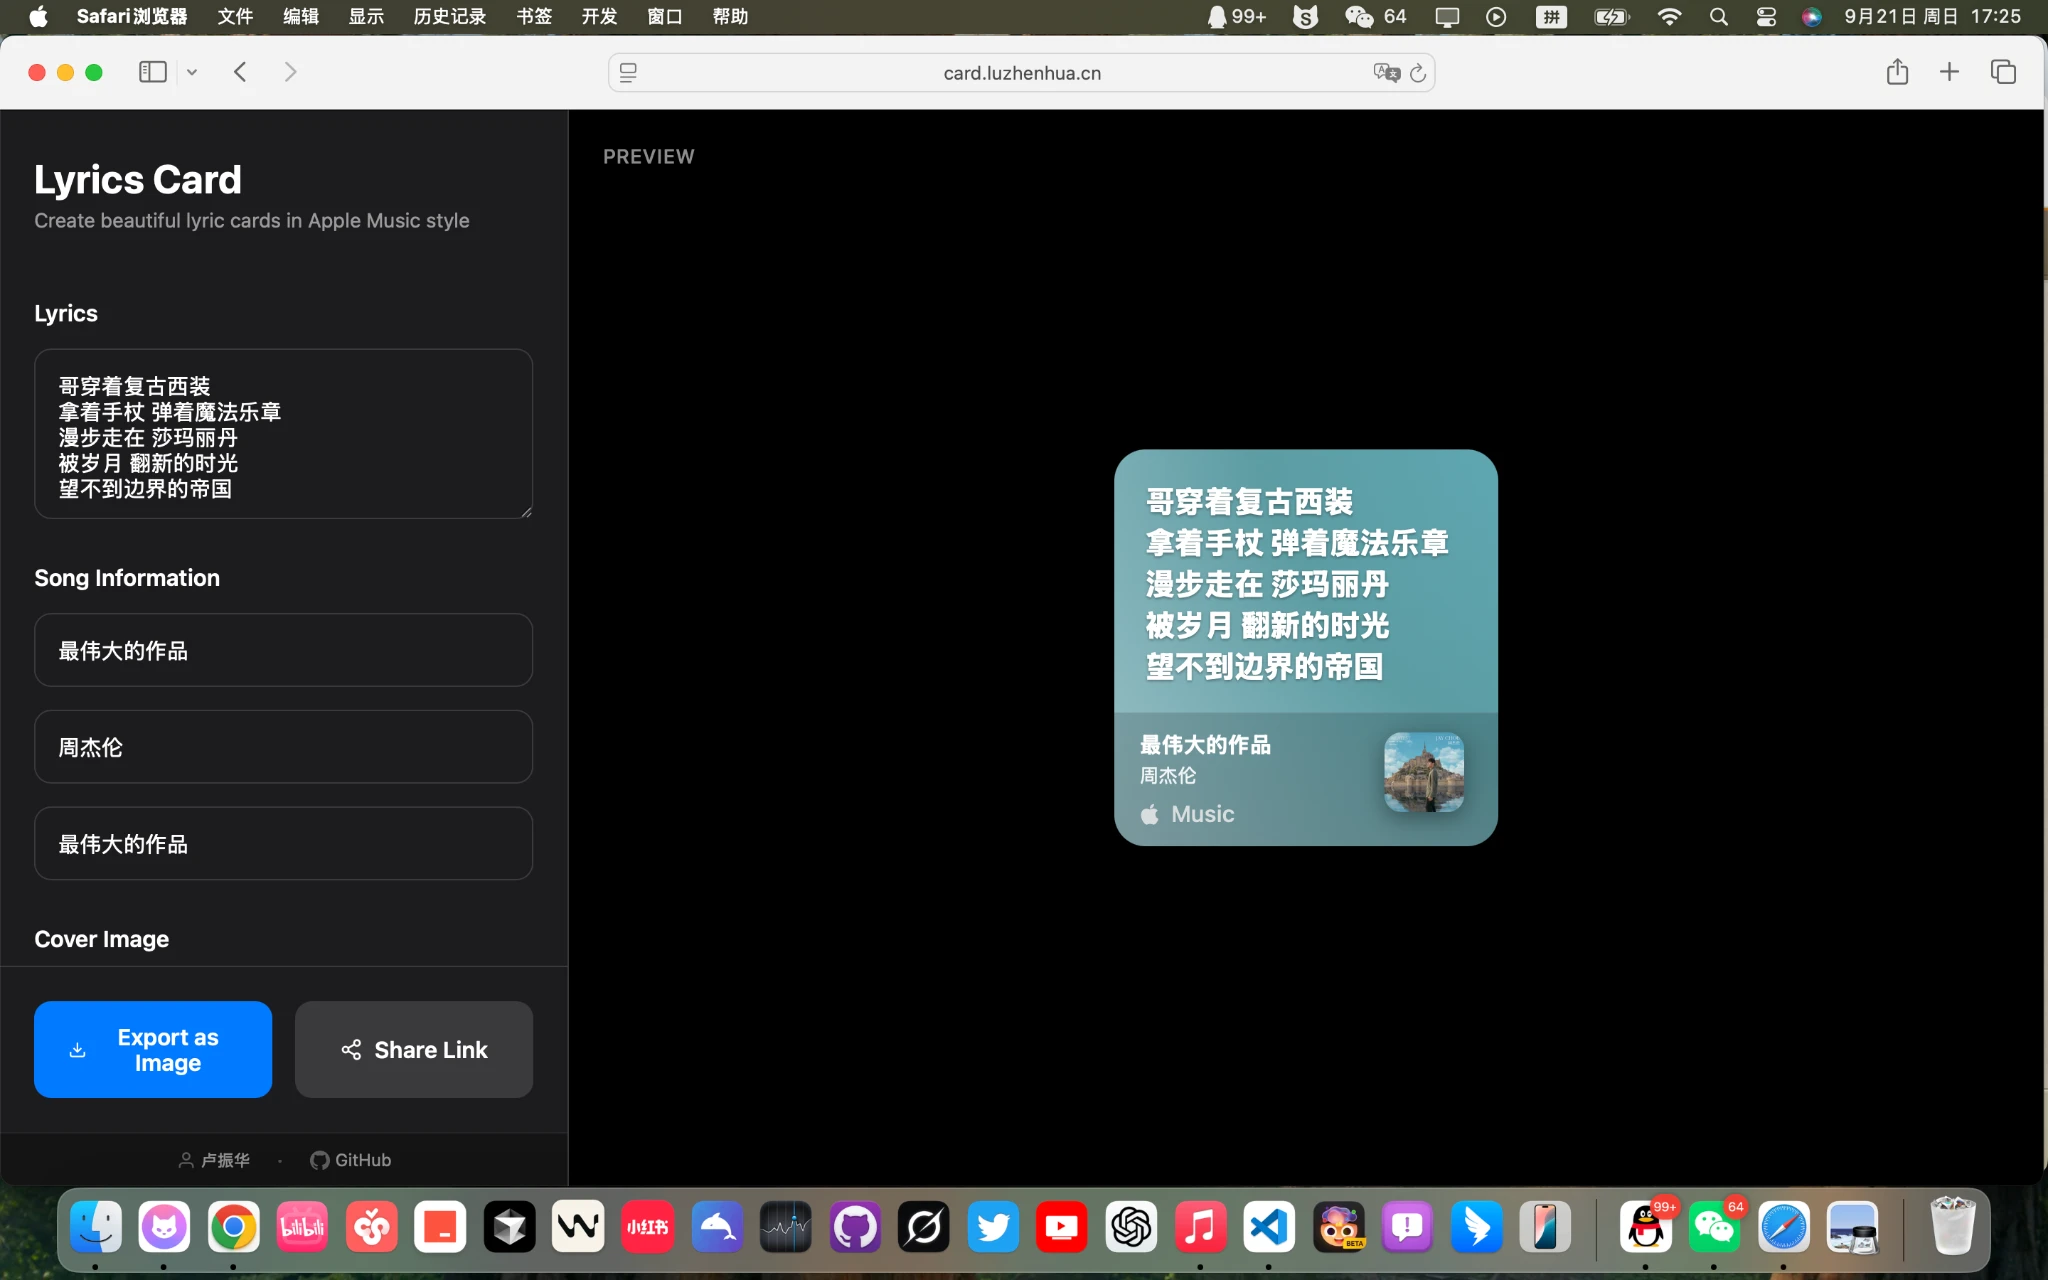Click the album cover thumbnail on card
The width and height of the screenshot is (2048, 1280).
pos(1424,772)
